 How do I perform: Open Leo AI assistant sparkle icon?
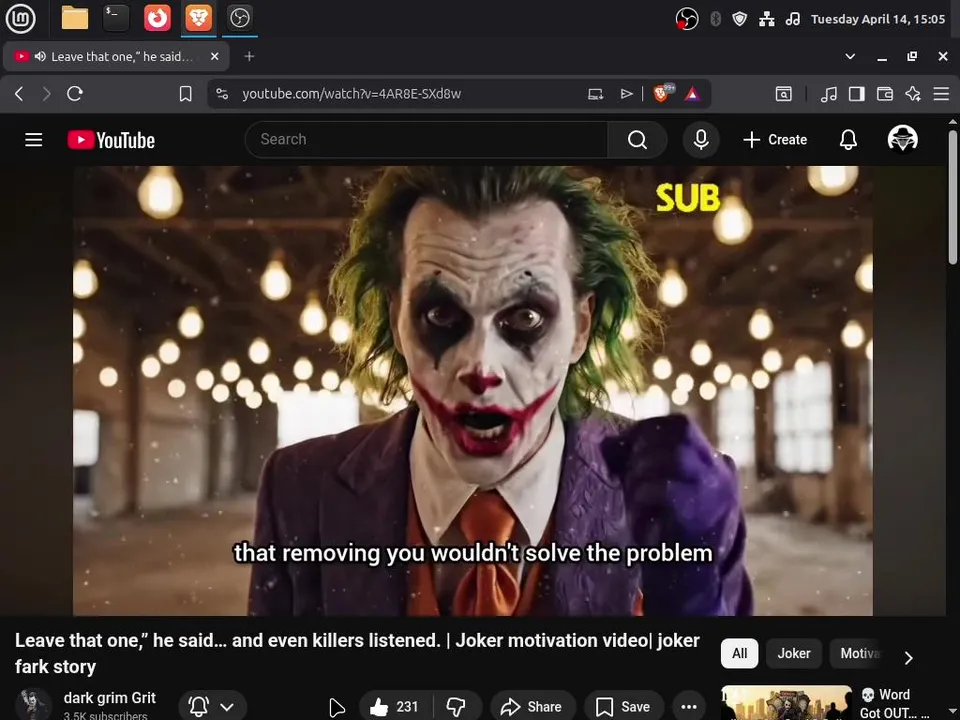[913, 94]
